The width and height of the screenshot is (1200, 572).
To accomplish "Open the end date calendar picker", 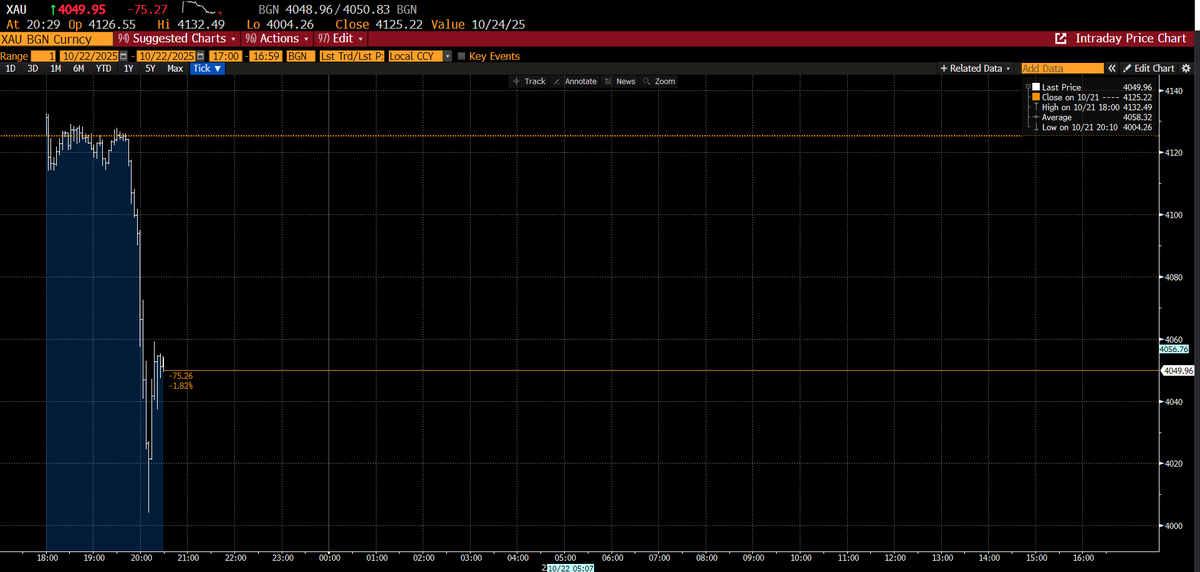I will click(200, 56).
